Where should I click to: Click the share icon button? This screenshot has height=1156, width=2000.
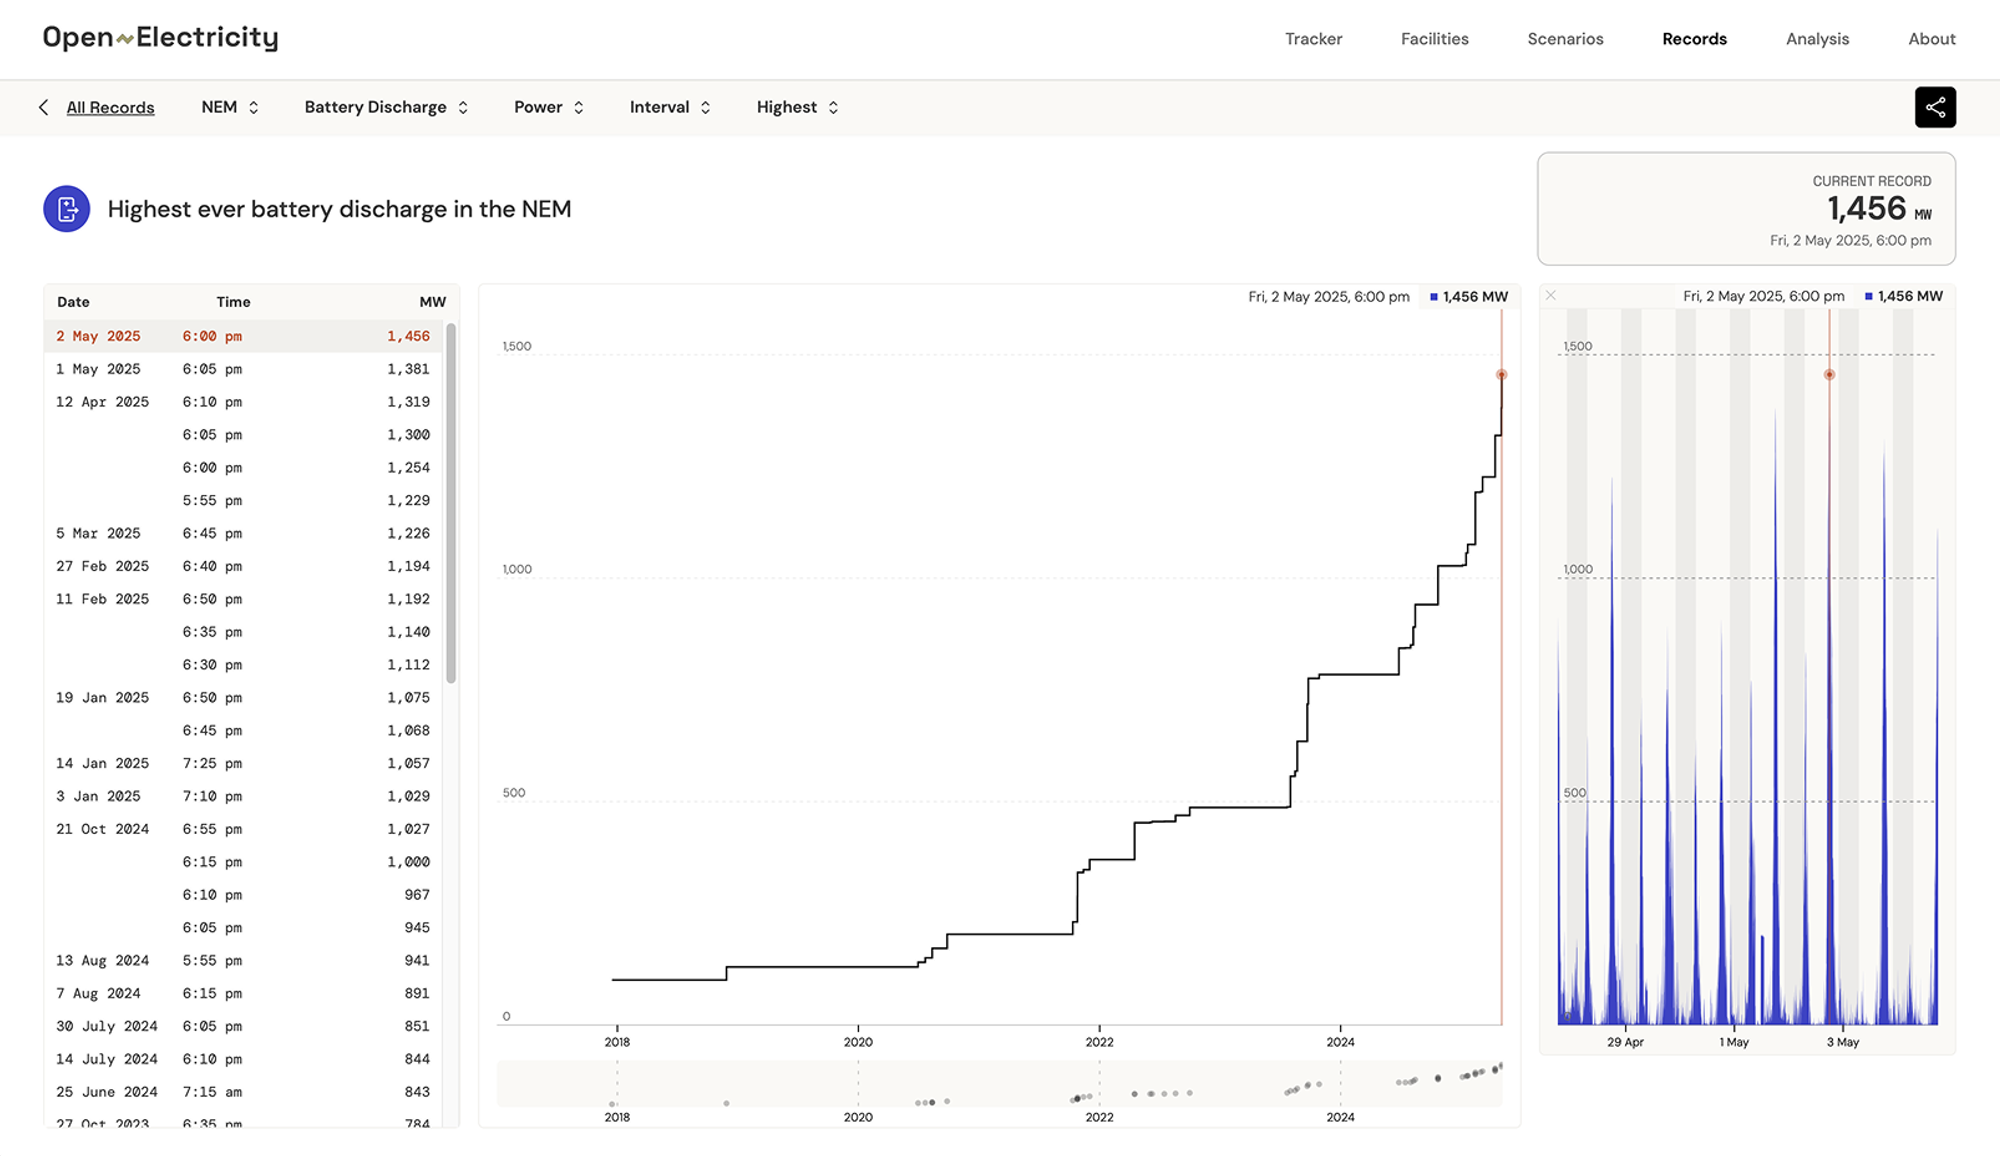point(1934,107)
